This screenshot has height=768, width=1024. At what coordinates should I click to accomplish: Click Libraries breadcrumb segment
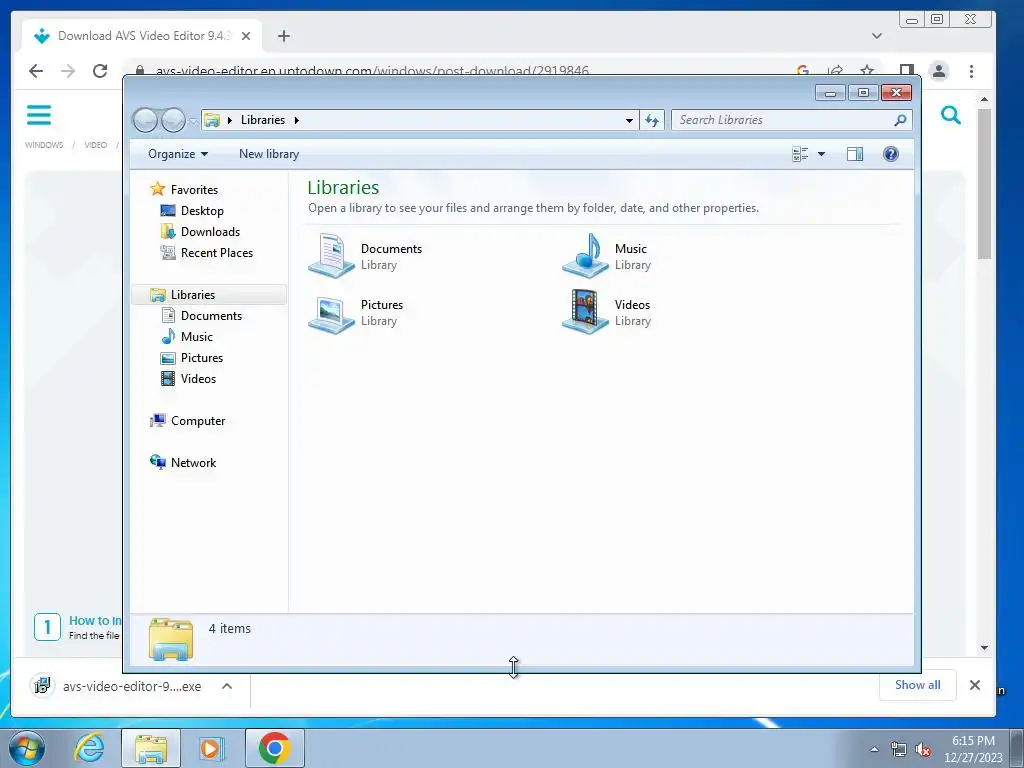click(x=263, y=120)
